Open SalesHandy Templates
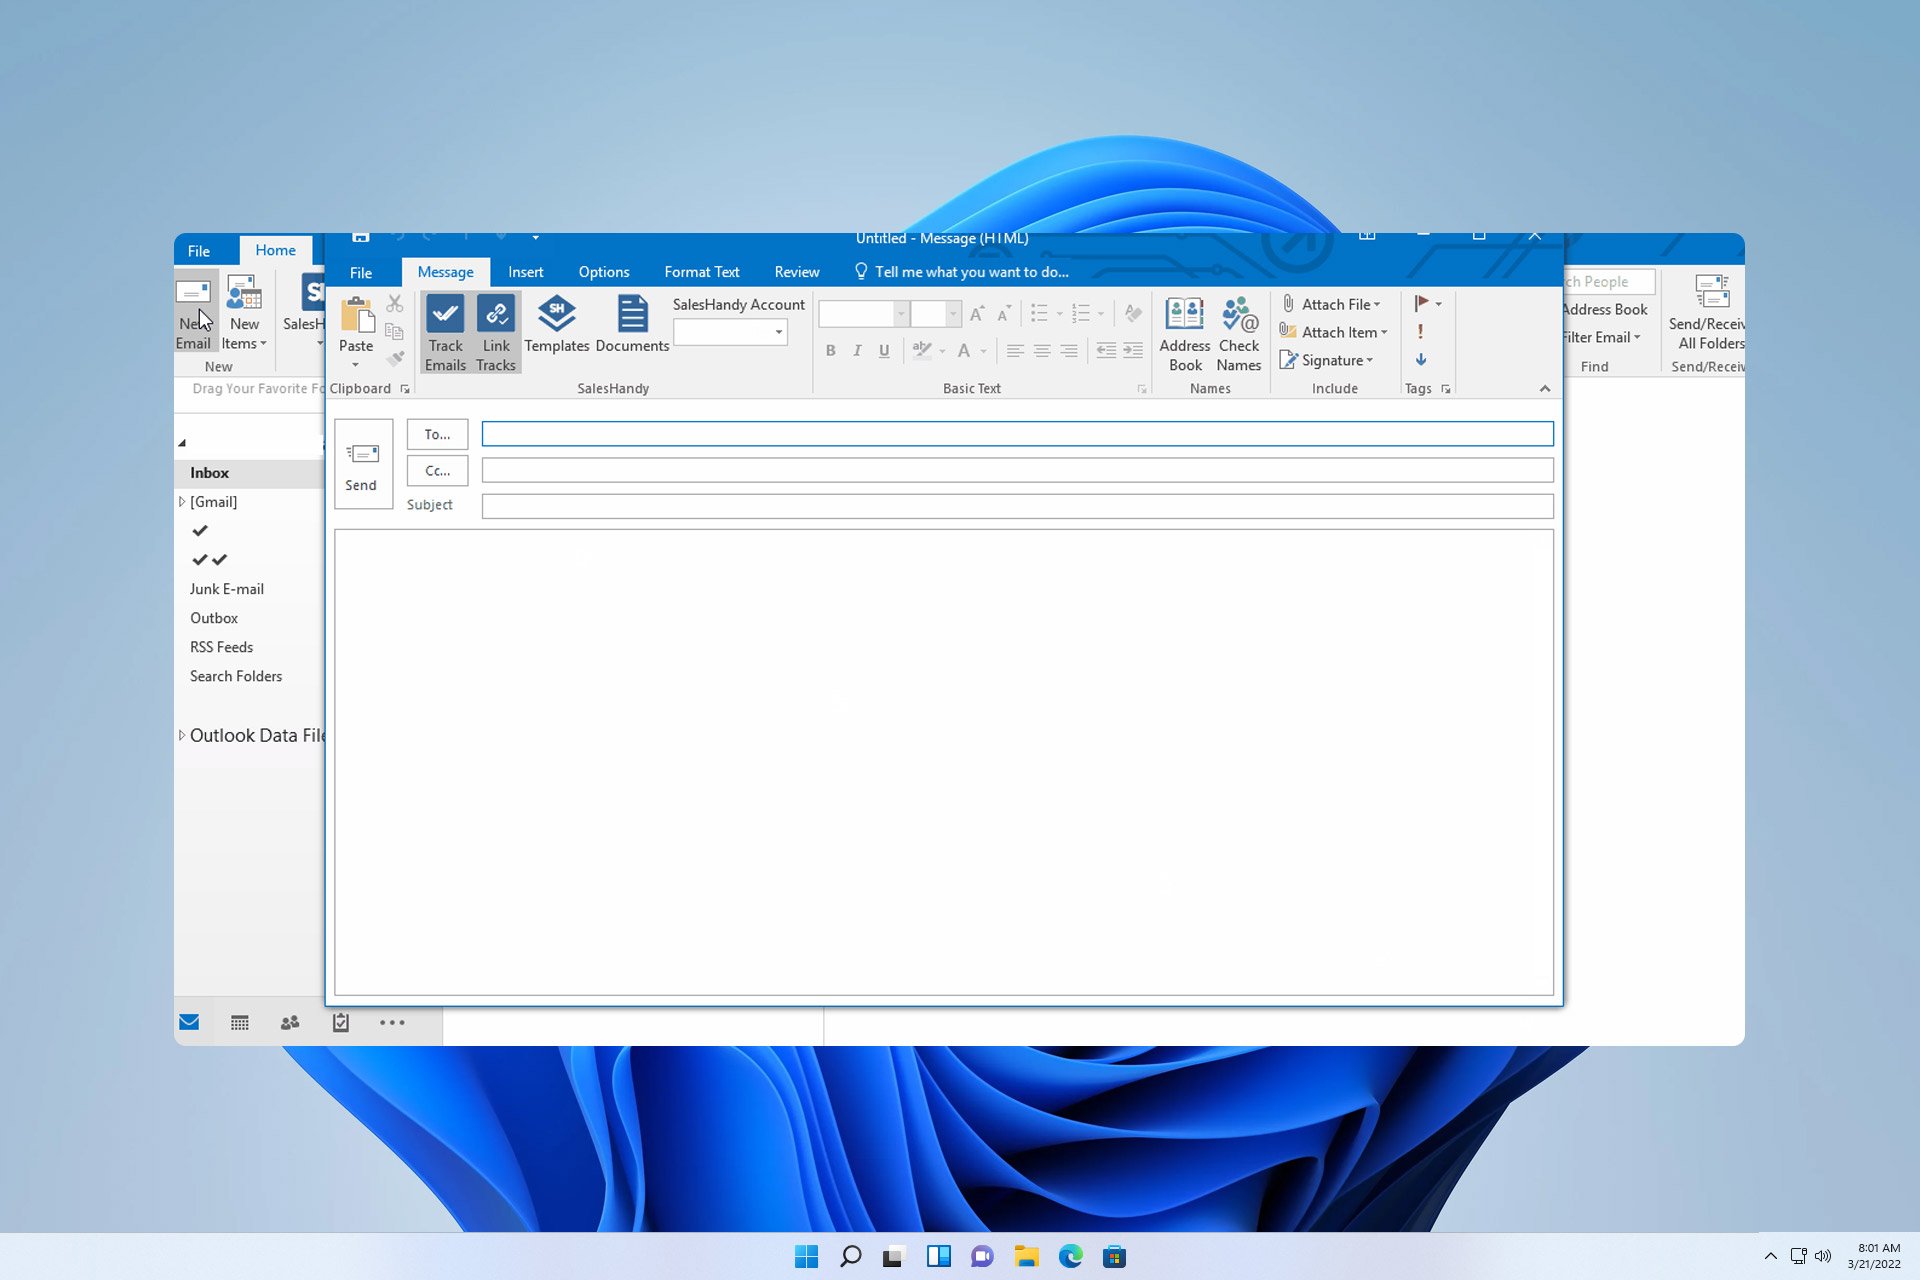This screenshot has height=1280, width=1920. (557, 325)
